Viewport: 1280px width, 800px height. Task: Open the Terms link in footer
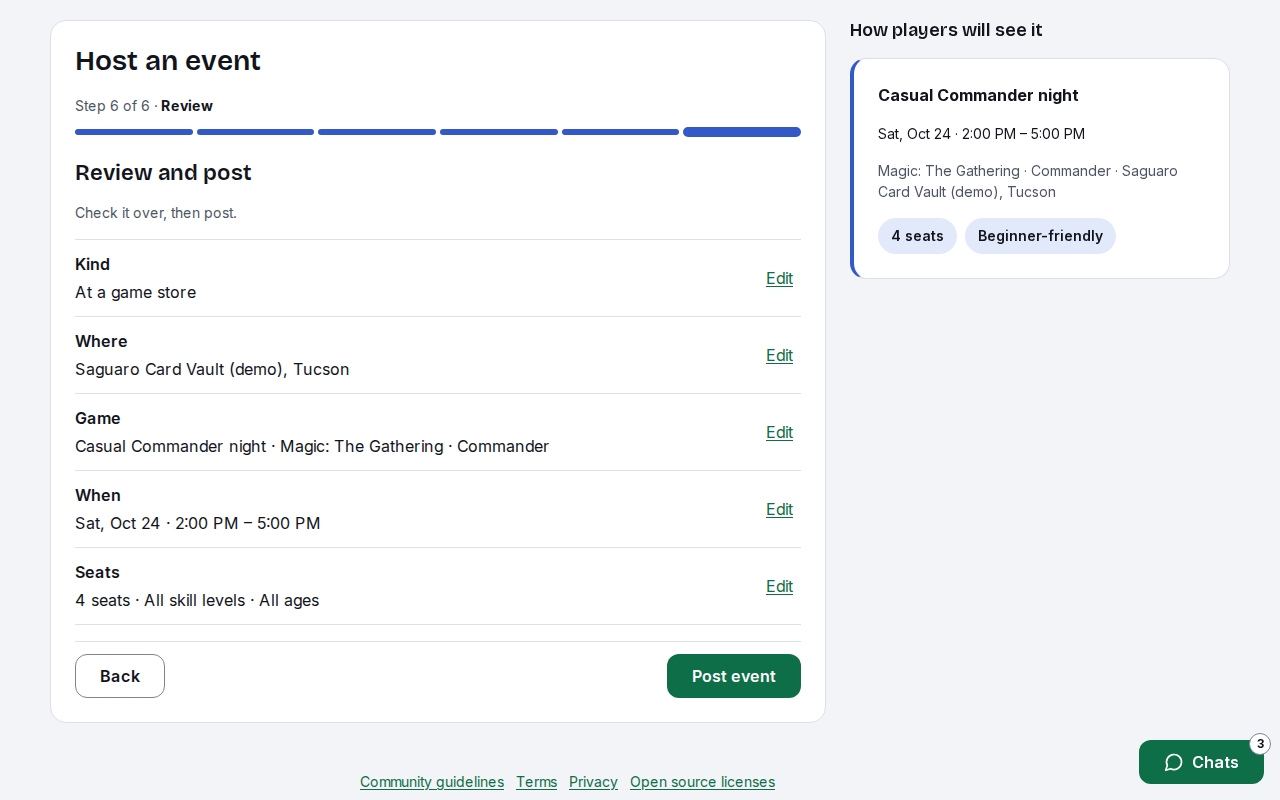(x=537, y=782)
